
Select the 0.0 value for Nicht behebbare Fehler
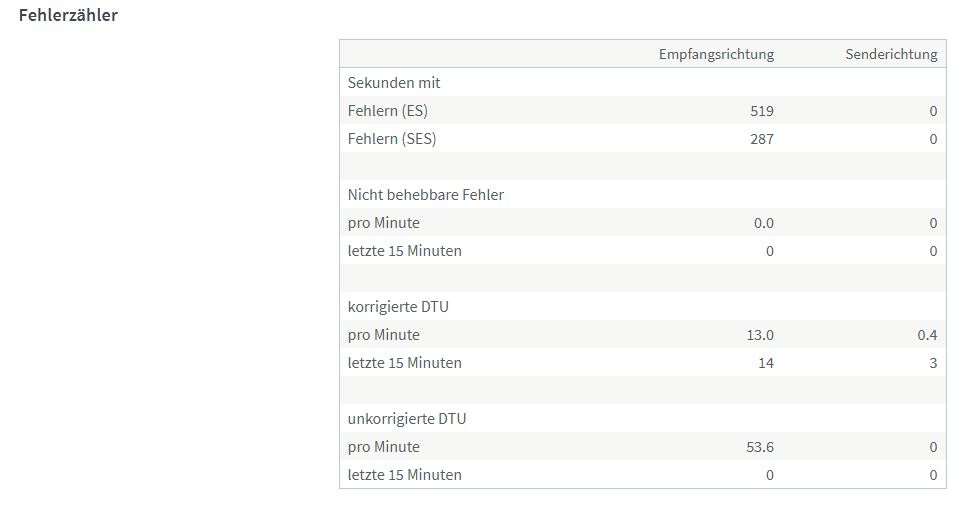pyautogui.click(x=764, y=223)
